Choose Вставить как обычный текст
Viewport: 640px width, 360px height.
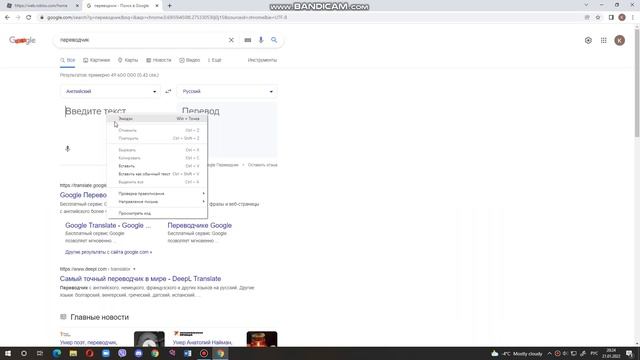point(158,174)
